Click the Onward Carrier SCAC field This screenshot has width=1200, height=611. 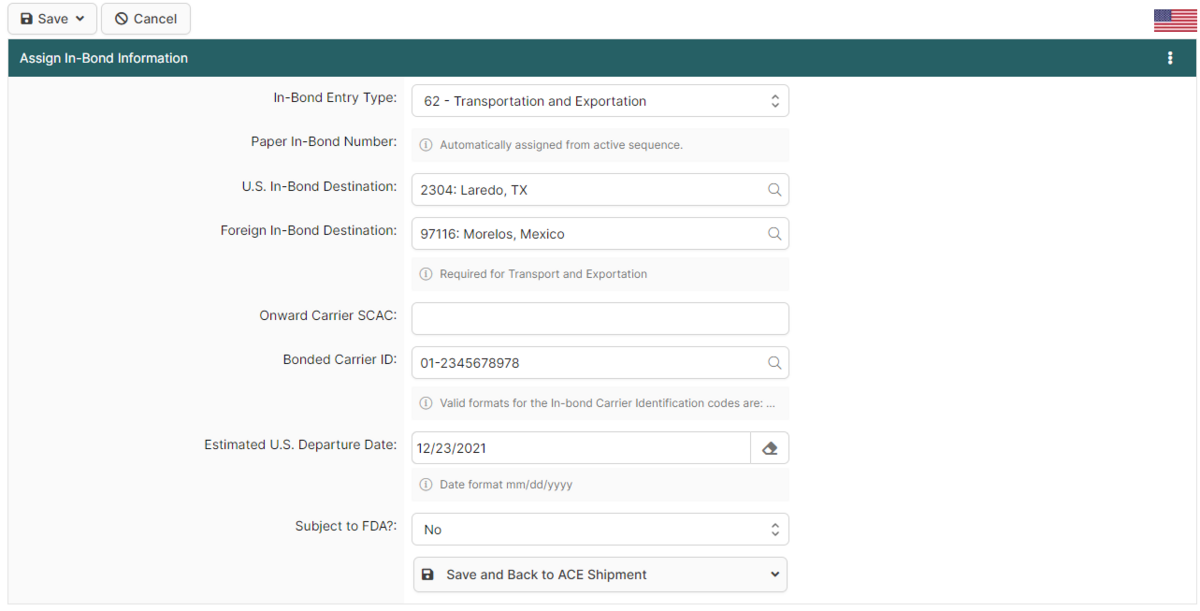tap(600, 319)
